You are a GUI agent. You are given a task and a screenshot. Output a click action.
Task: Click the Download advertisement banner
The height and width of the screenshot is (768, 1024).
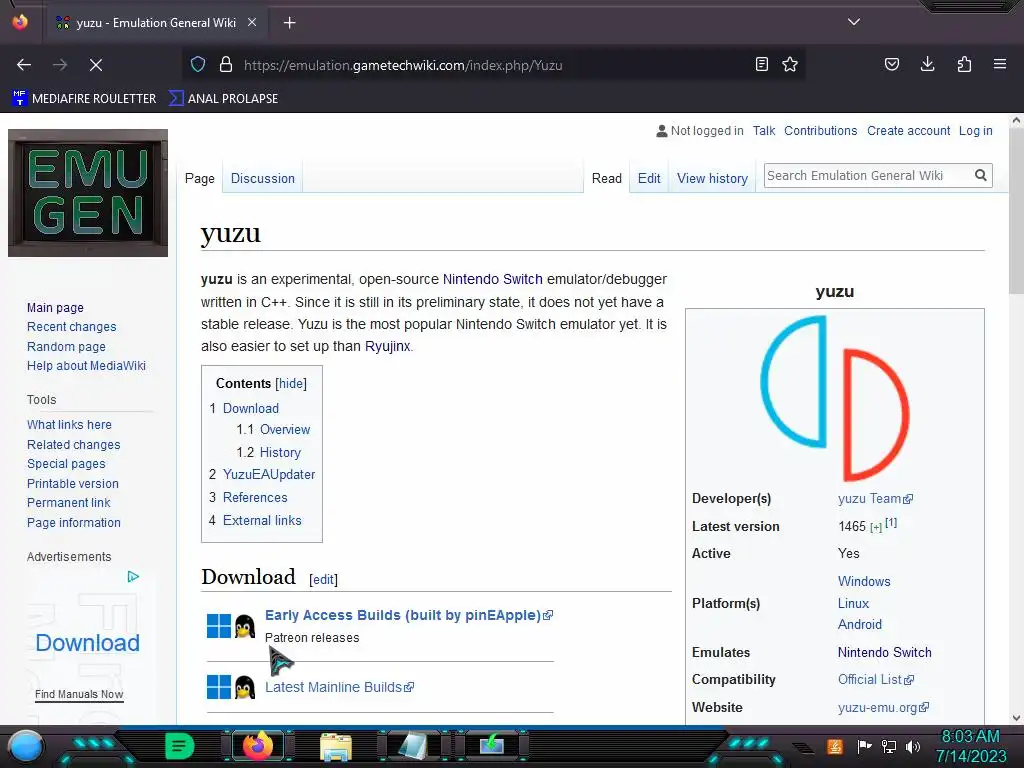[88, 643]
